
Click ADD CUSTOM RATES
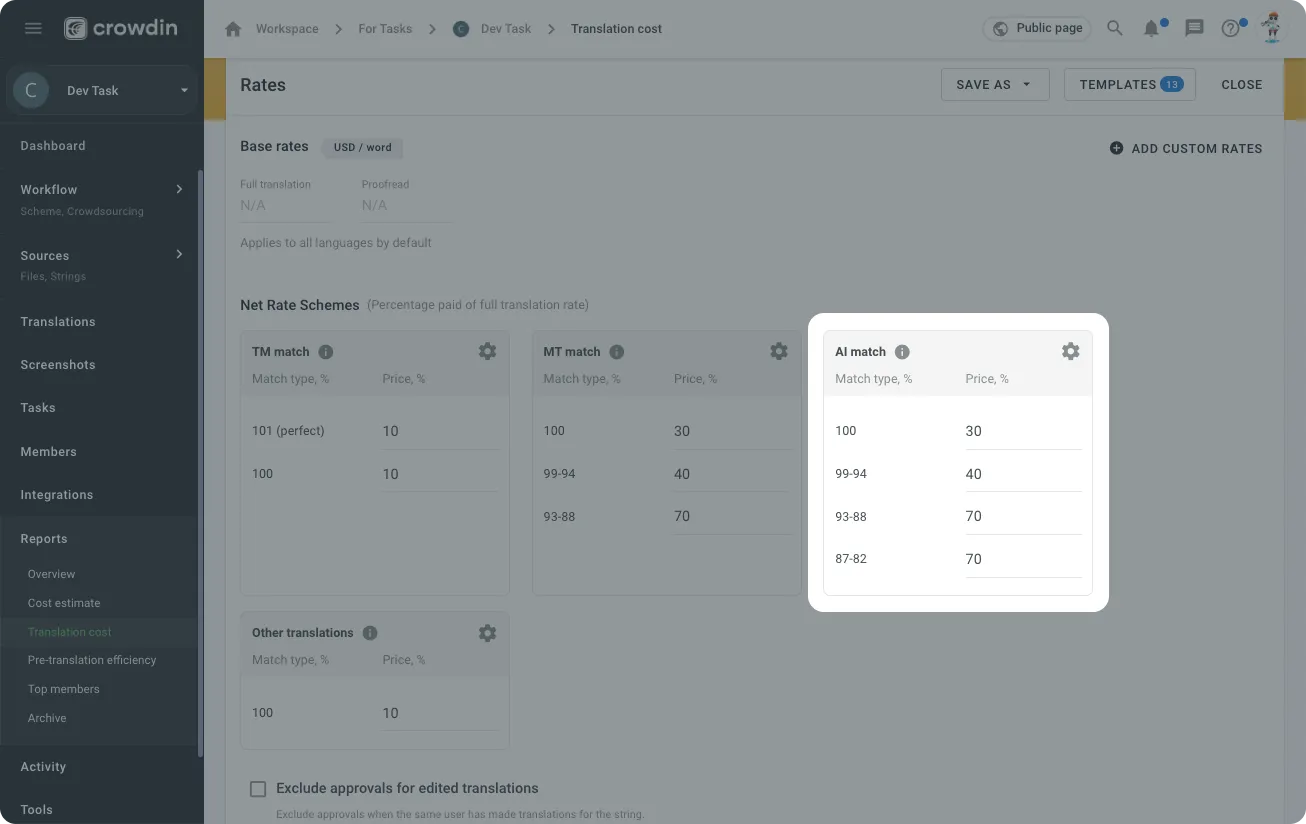click(x=1186, y=149)
